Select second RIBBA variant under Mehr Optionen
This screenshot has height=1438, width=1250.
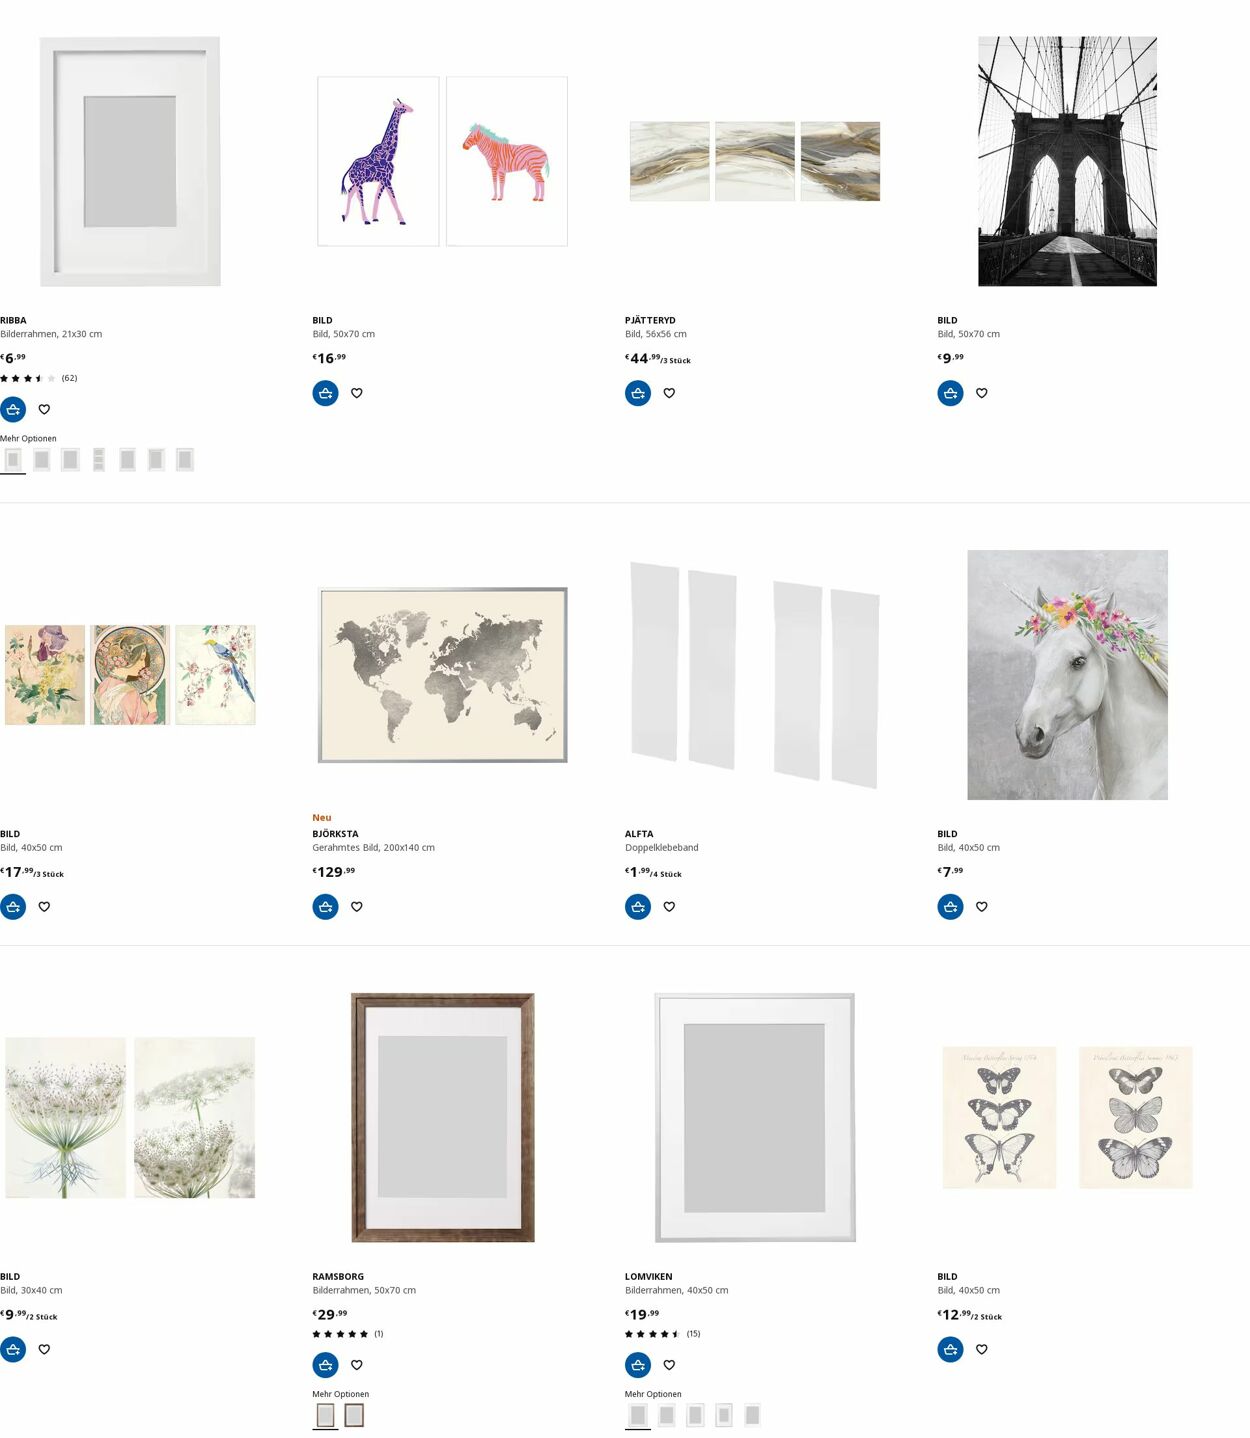pos(41,460)
